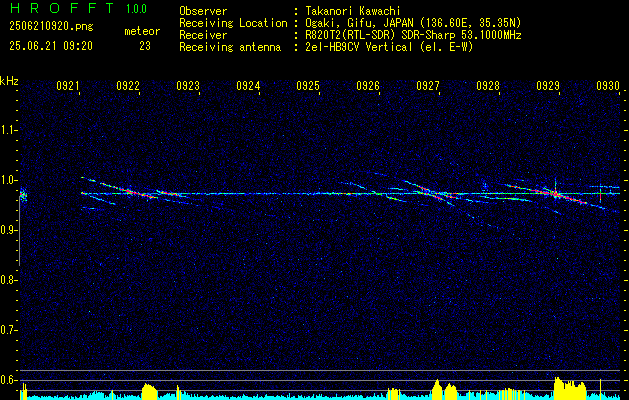Click the 0930 time marker
This screenshot has height=400, width=629.
[x=608, y=86]
